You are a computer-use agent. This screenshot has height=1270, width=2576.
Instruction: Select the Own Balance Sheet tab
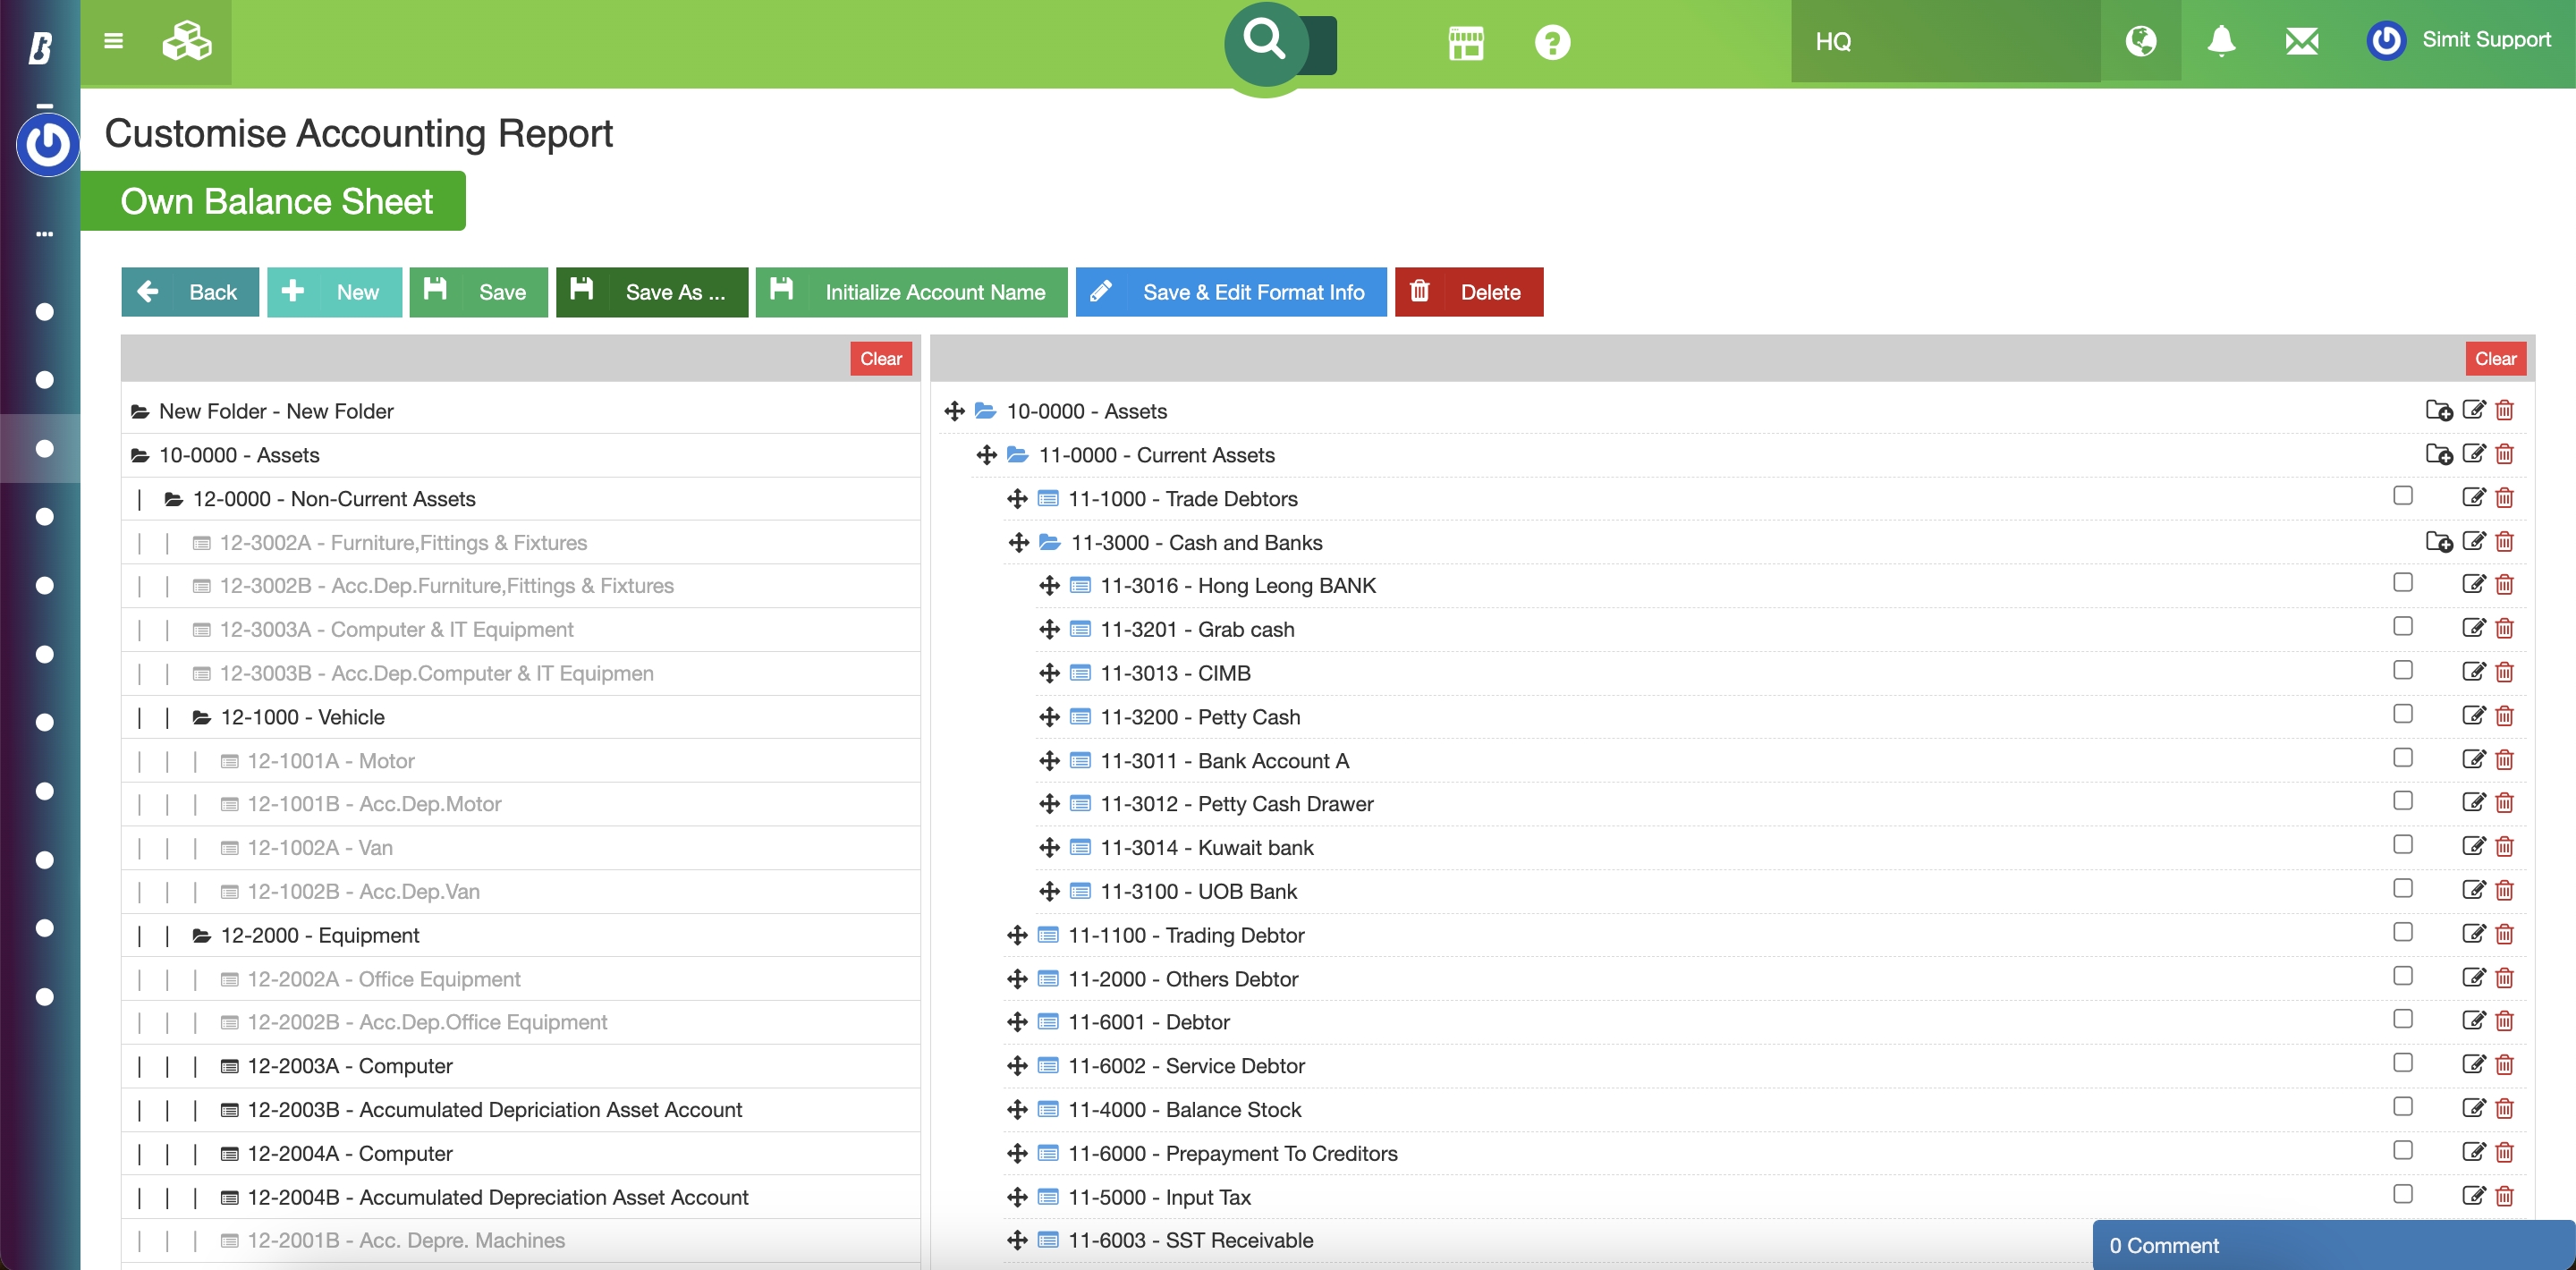click(273, 201)
